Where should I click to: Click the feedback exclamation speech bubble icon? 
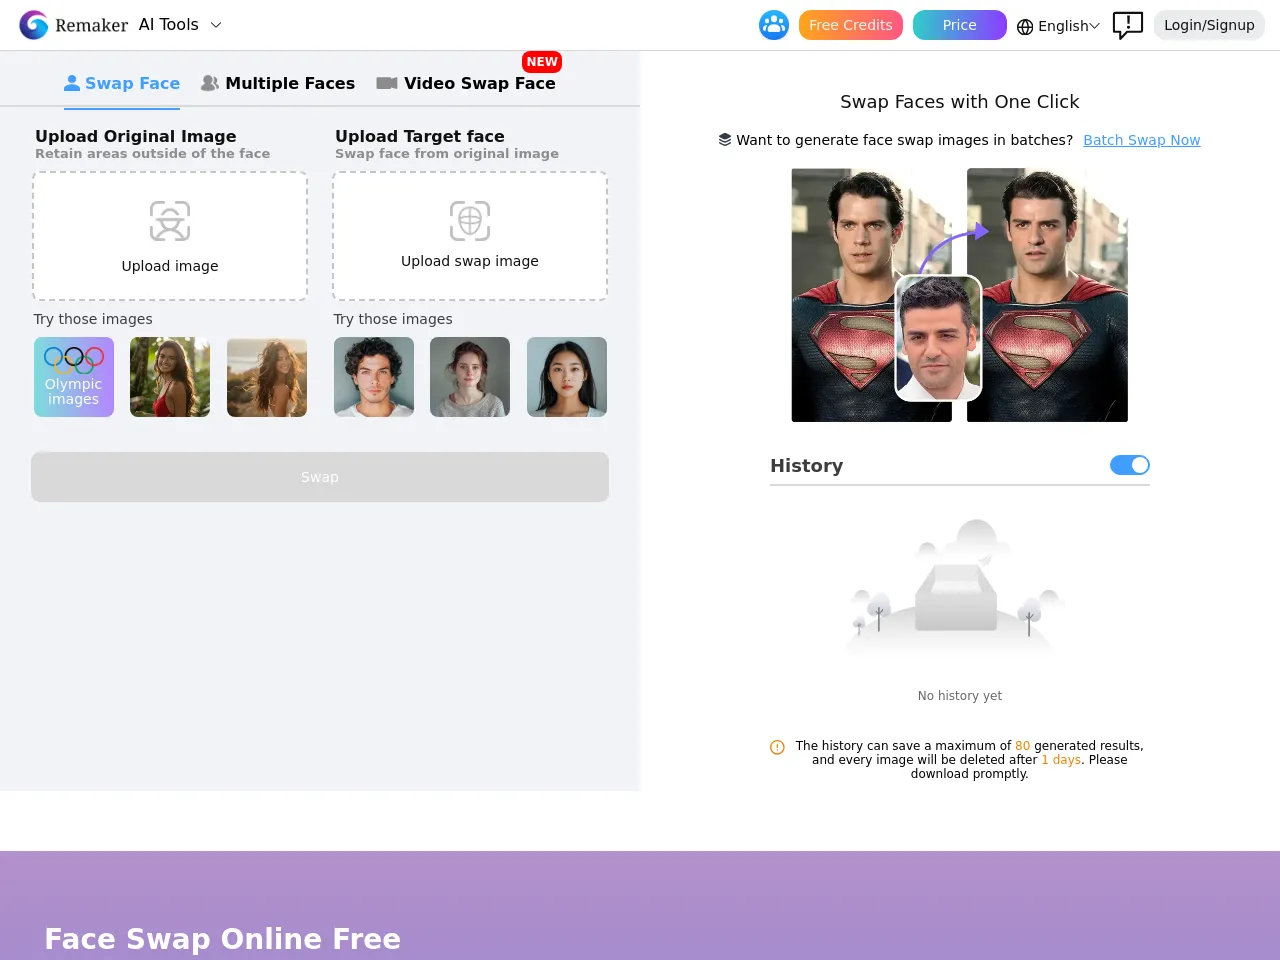point(1127,25)
